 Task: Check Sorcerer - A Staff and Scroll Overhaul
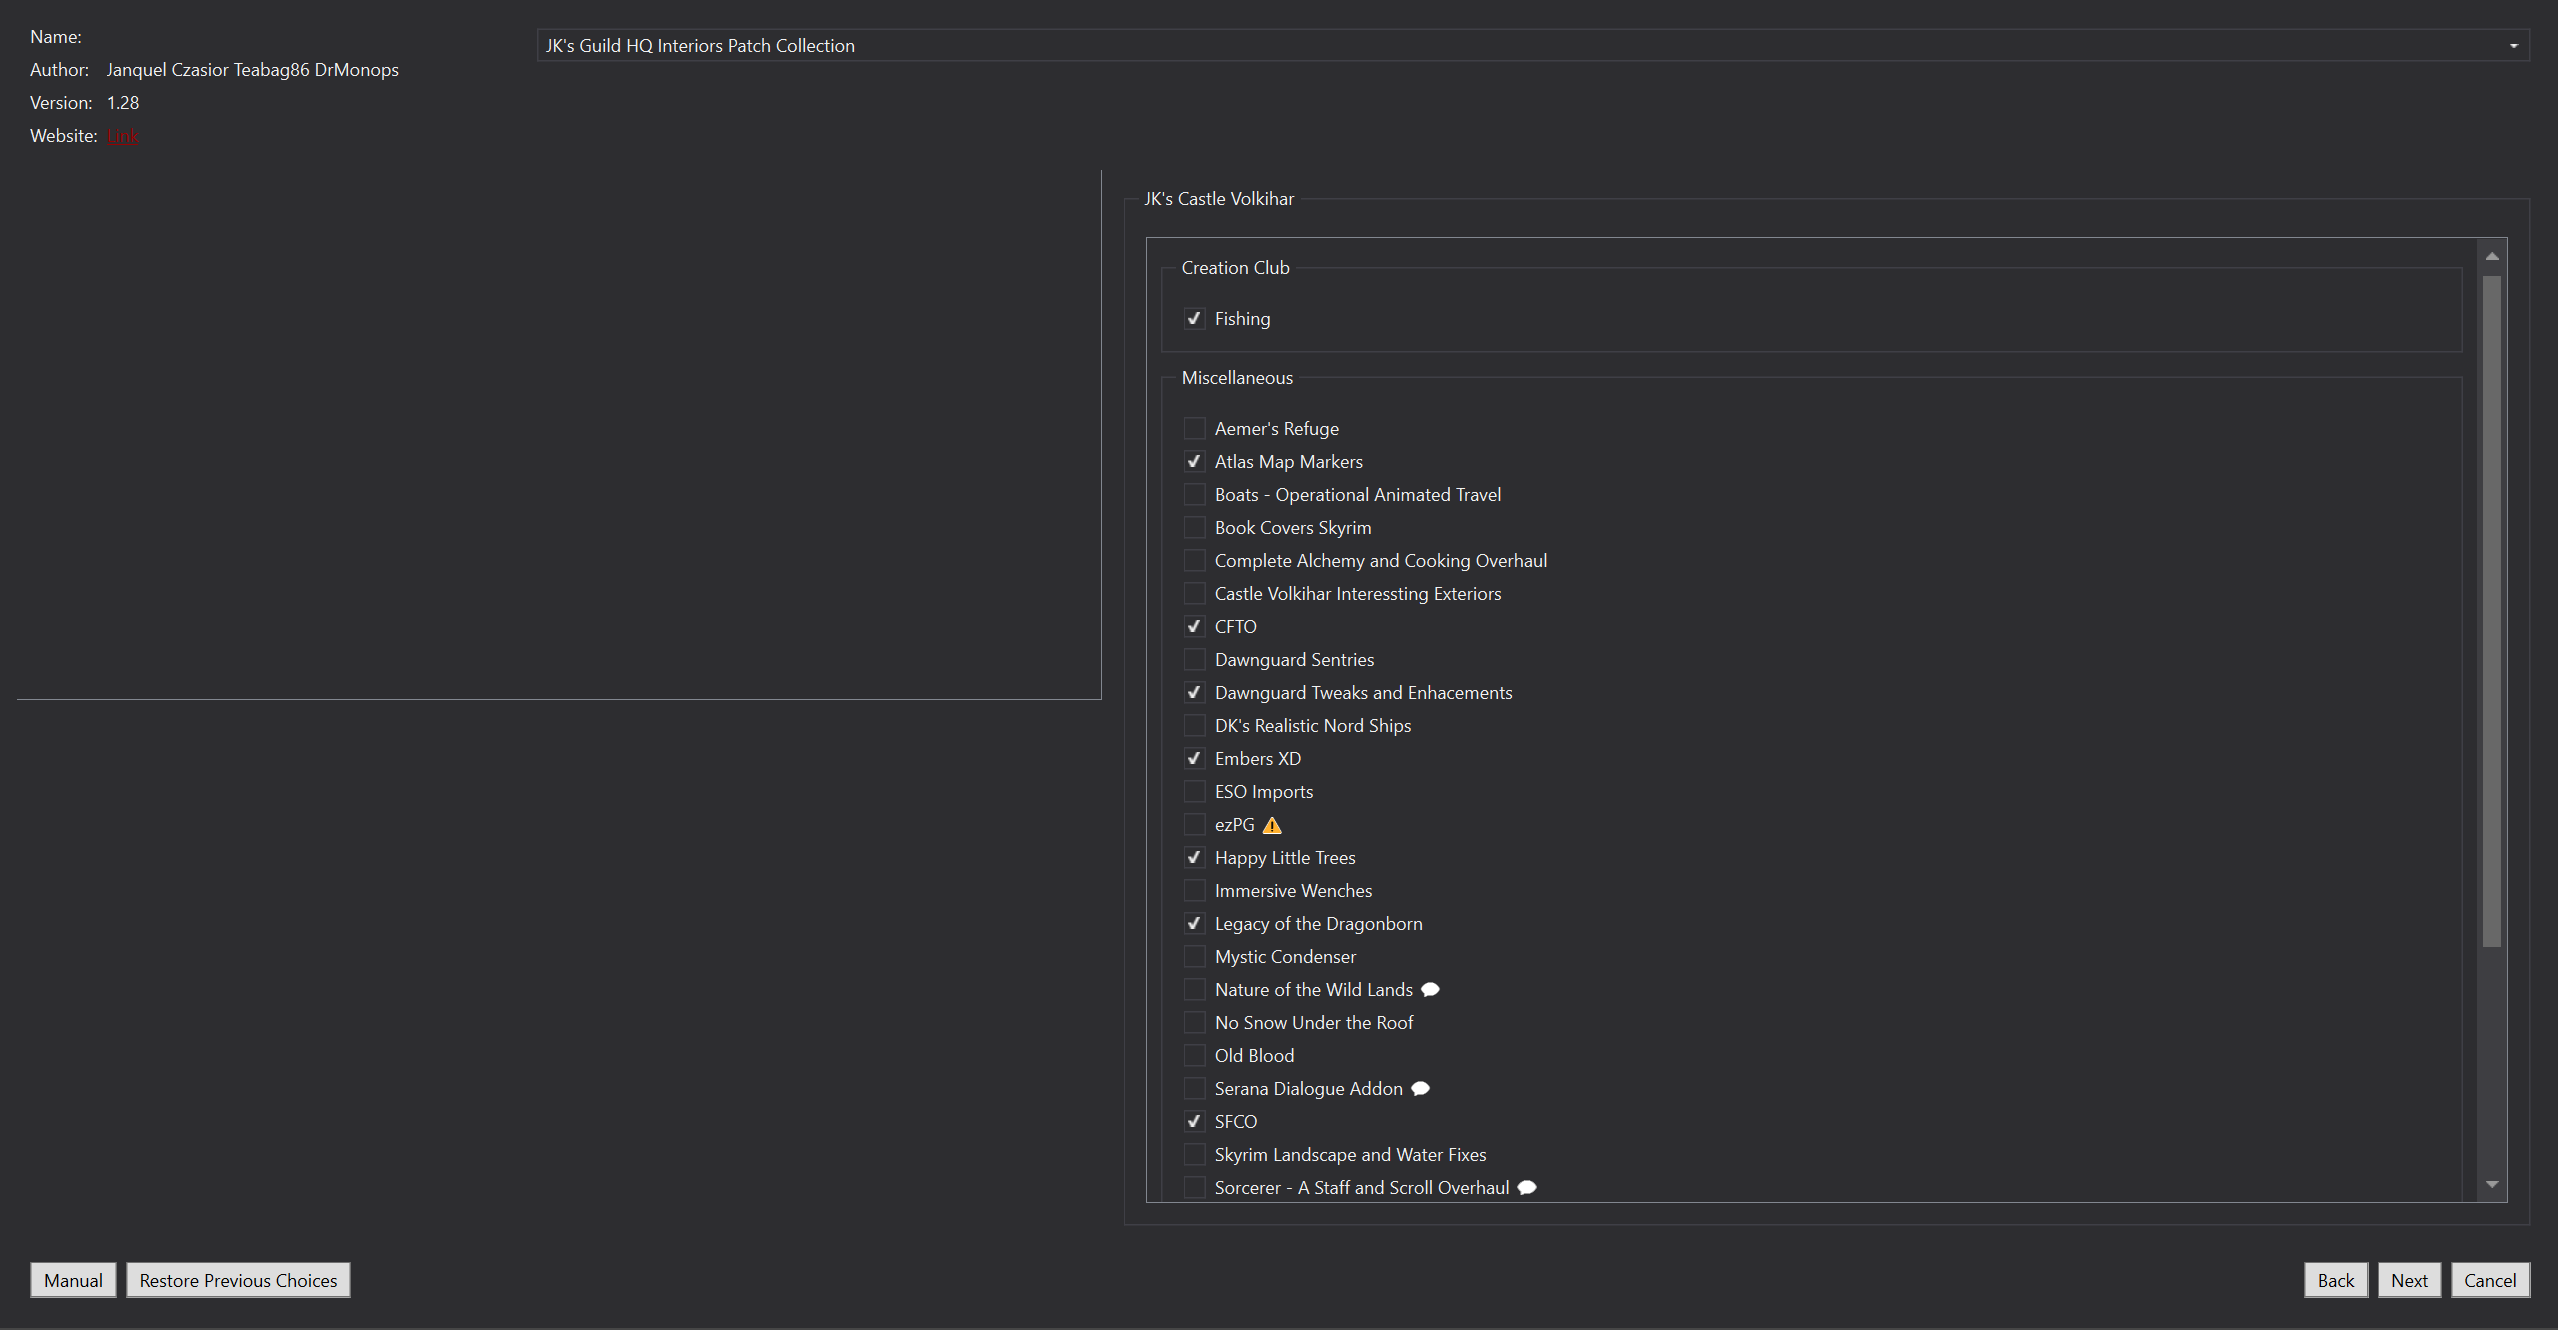tap(1194, 1188)
